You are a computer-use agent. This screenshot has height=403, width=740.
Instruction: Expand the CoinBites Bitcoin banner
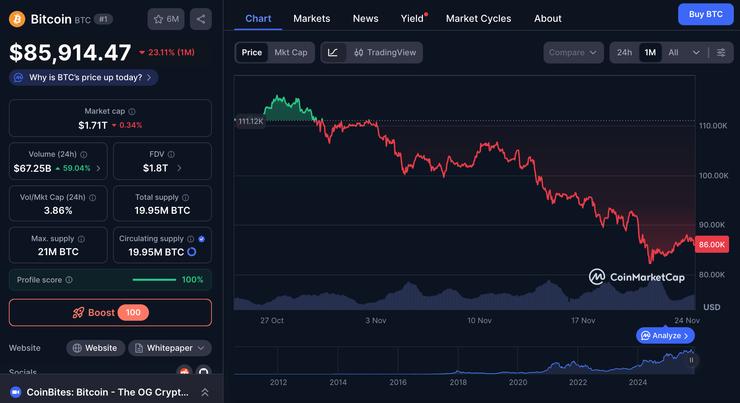(204, 392)
